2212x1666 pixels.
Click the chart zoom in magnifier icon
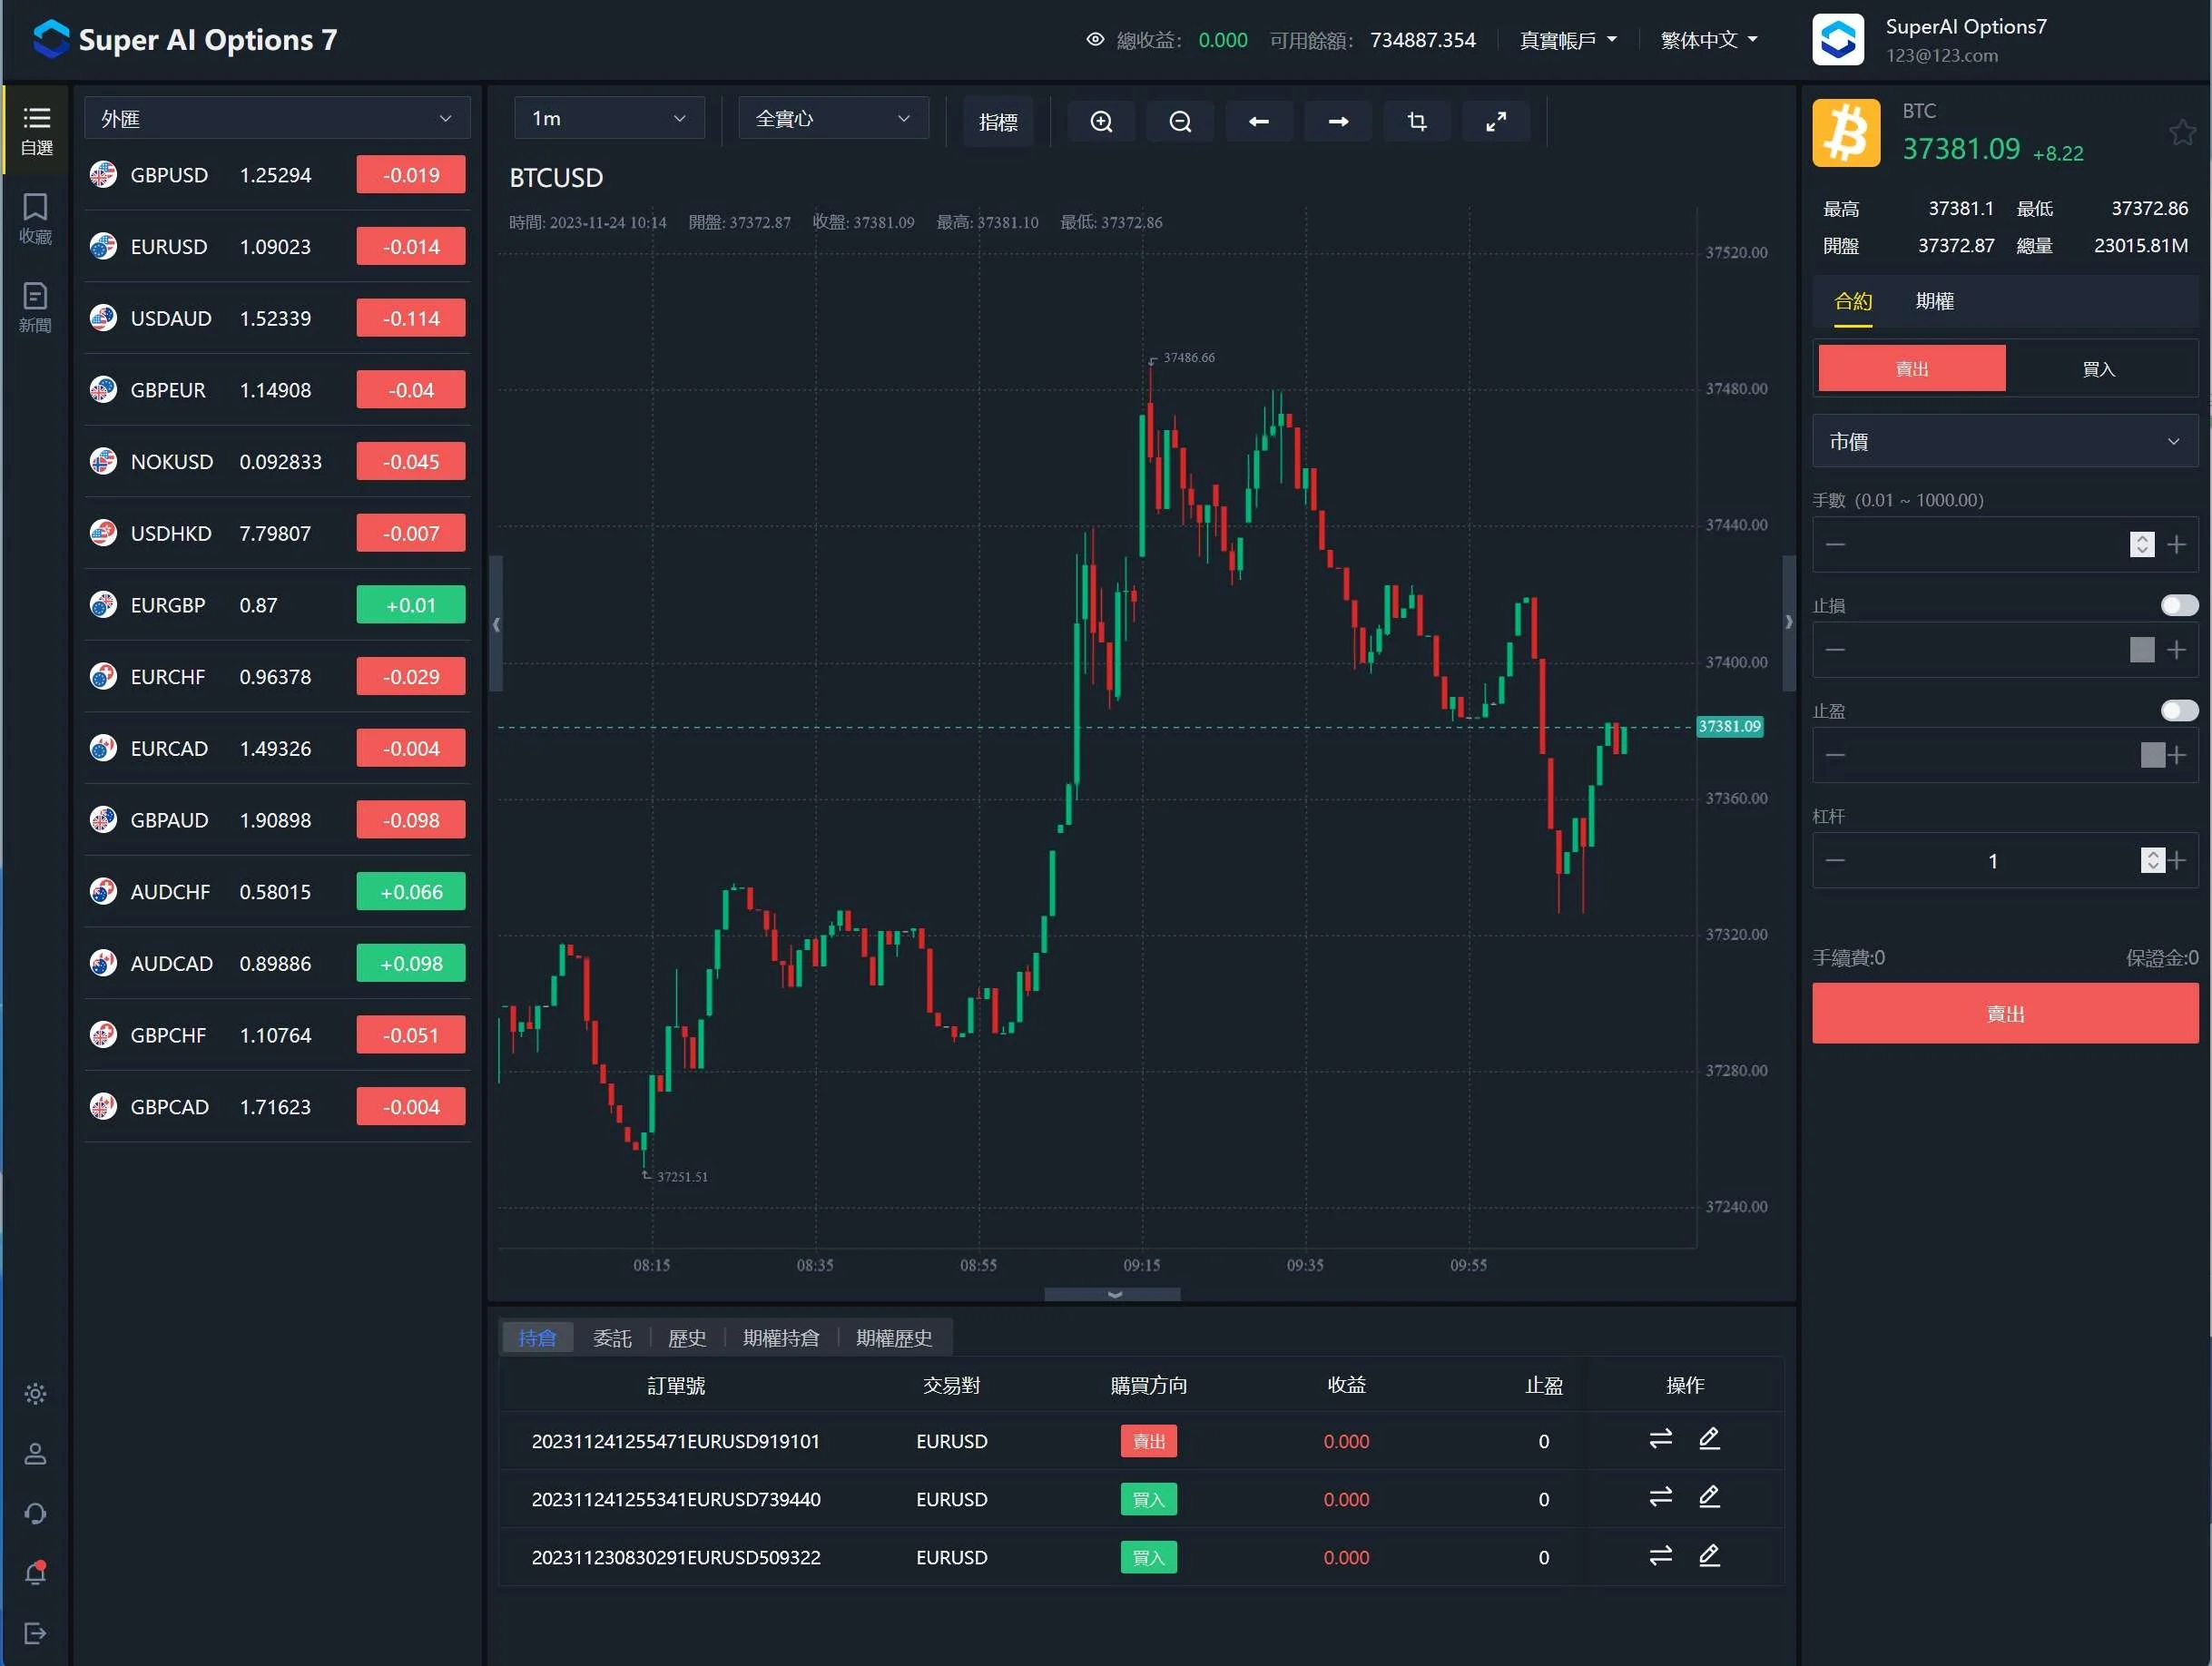1101,121
